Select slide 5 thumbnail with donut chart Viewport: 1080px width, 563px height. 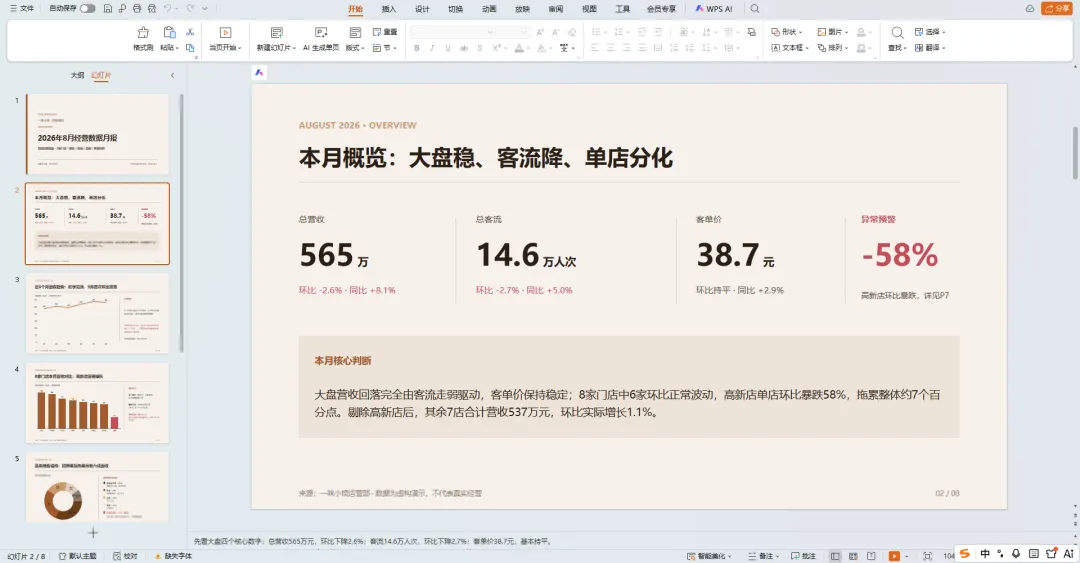(x=97, y=487)
